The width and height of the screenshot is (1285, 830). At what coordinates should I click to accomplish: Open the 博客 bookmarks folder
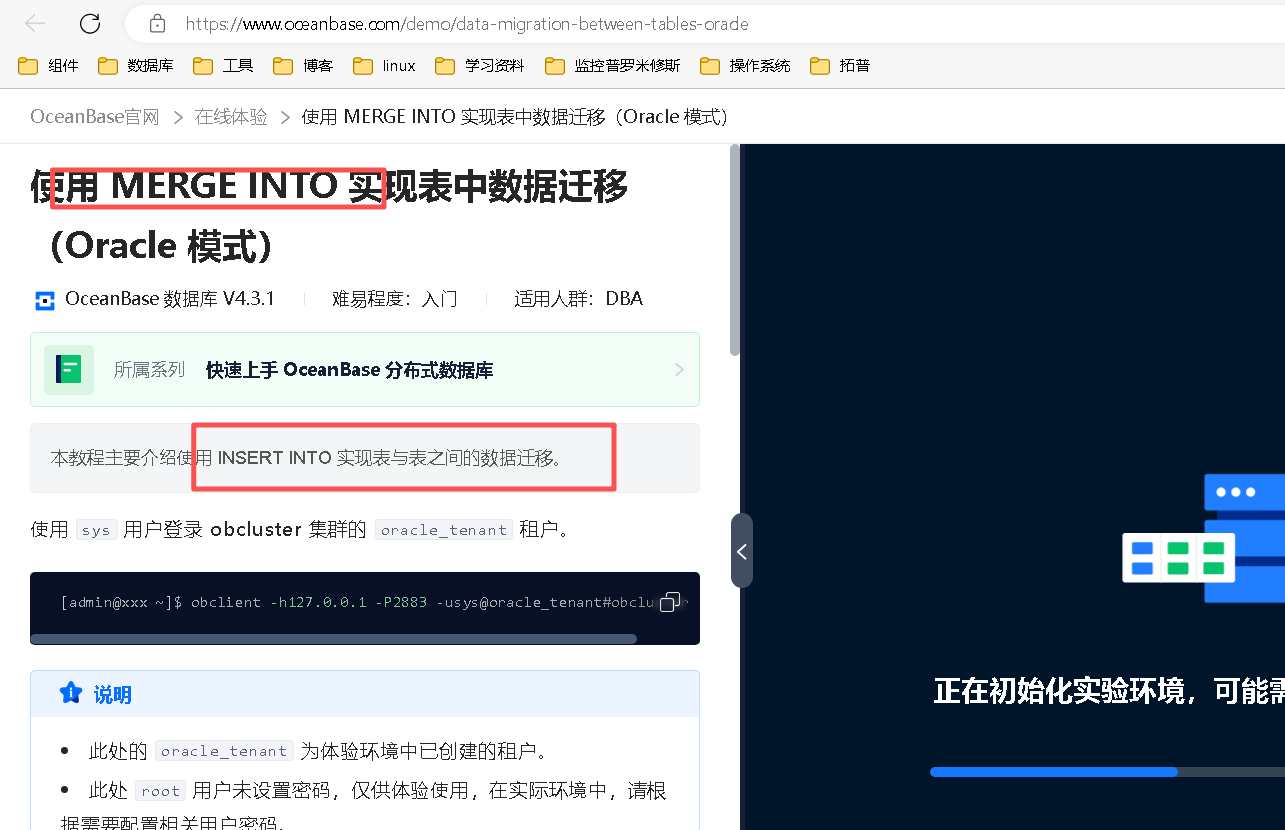coord(303,66)
